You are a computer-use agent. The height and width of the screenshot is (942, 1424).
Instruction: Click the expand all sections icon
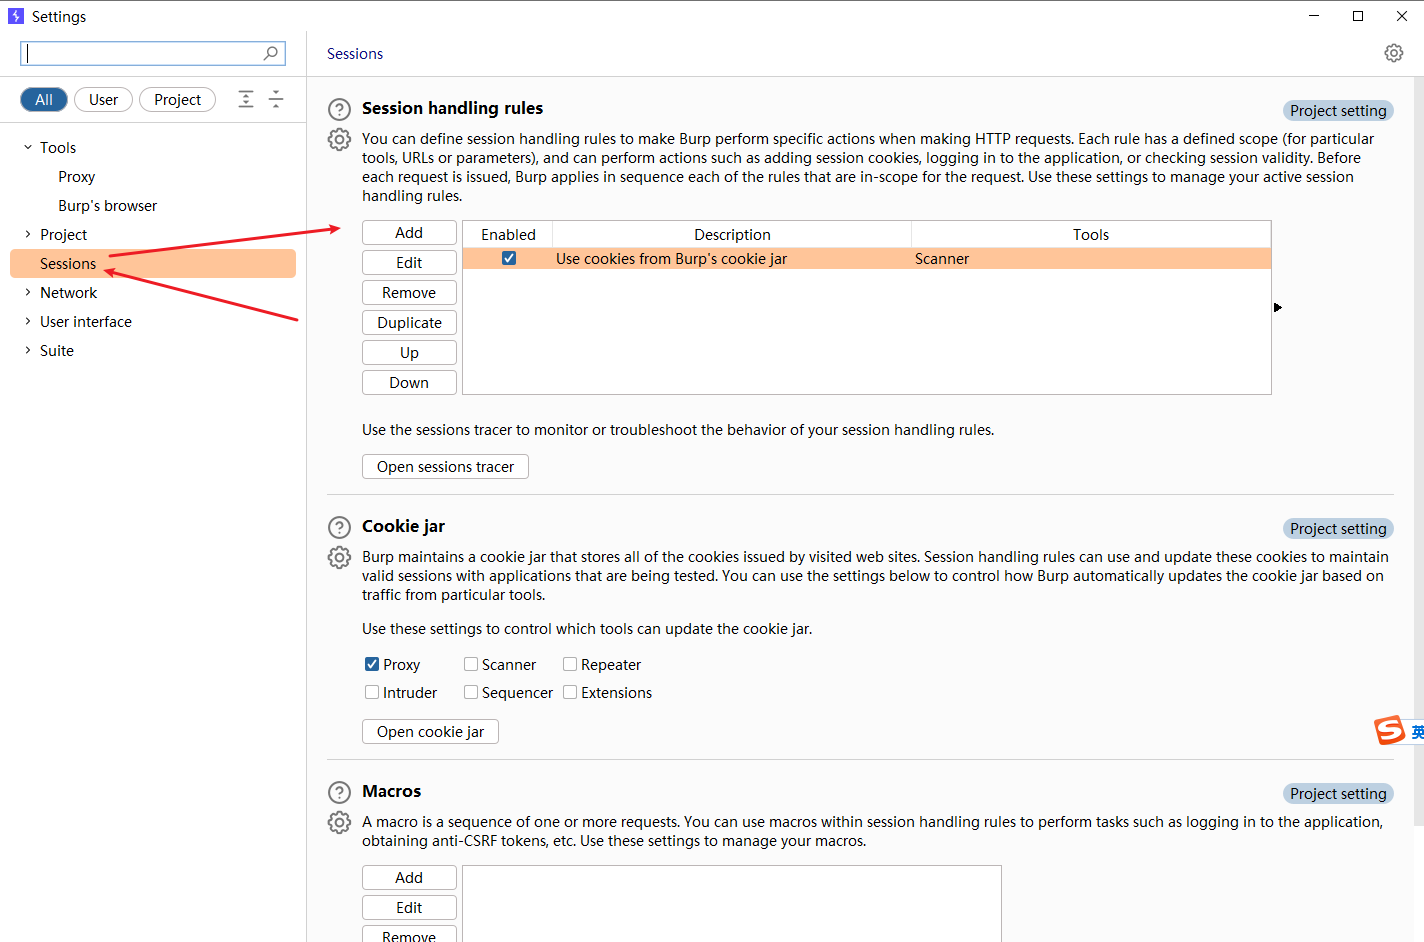(246, 99)
